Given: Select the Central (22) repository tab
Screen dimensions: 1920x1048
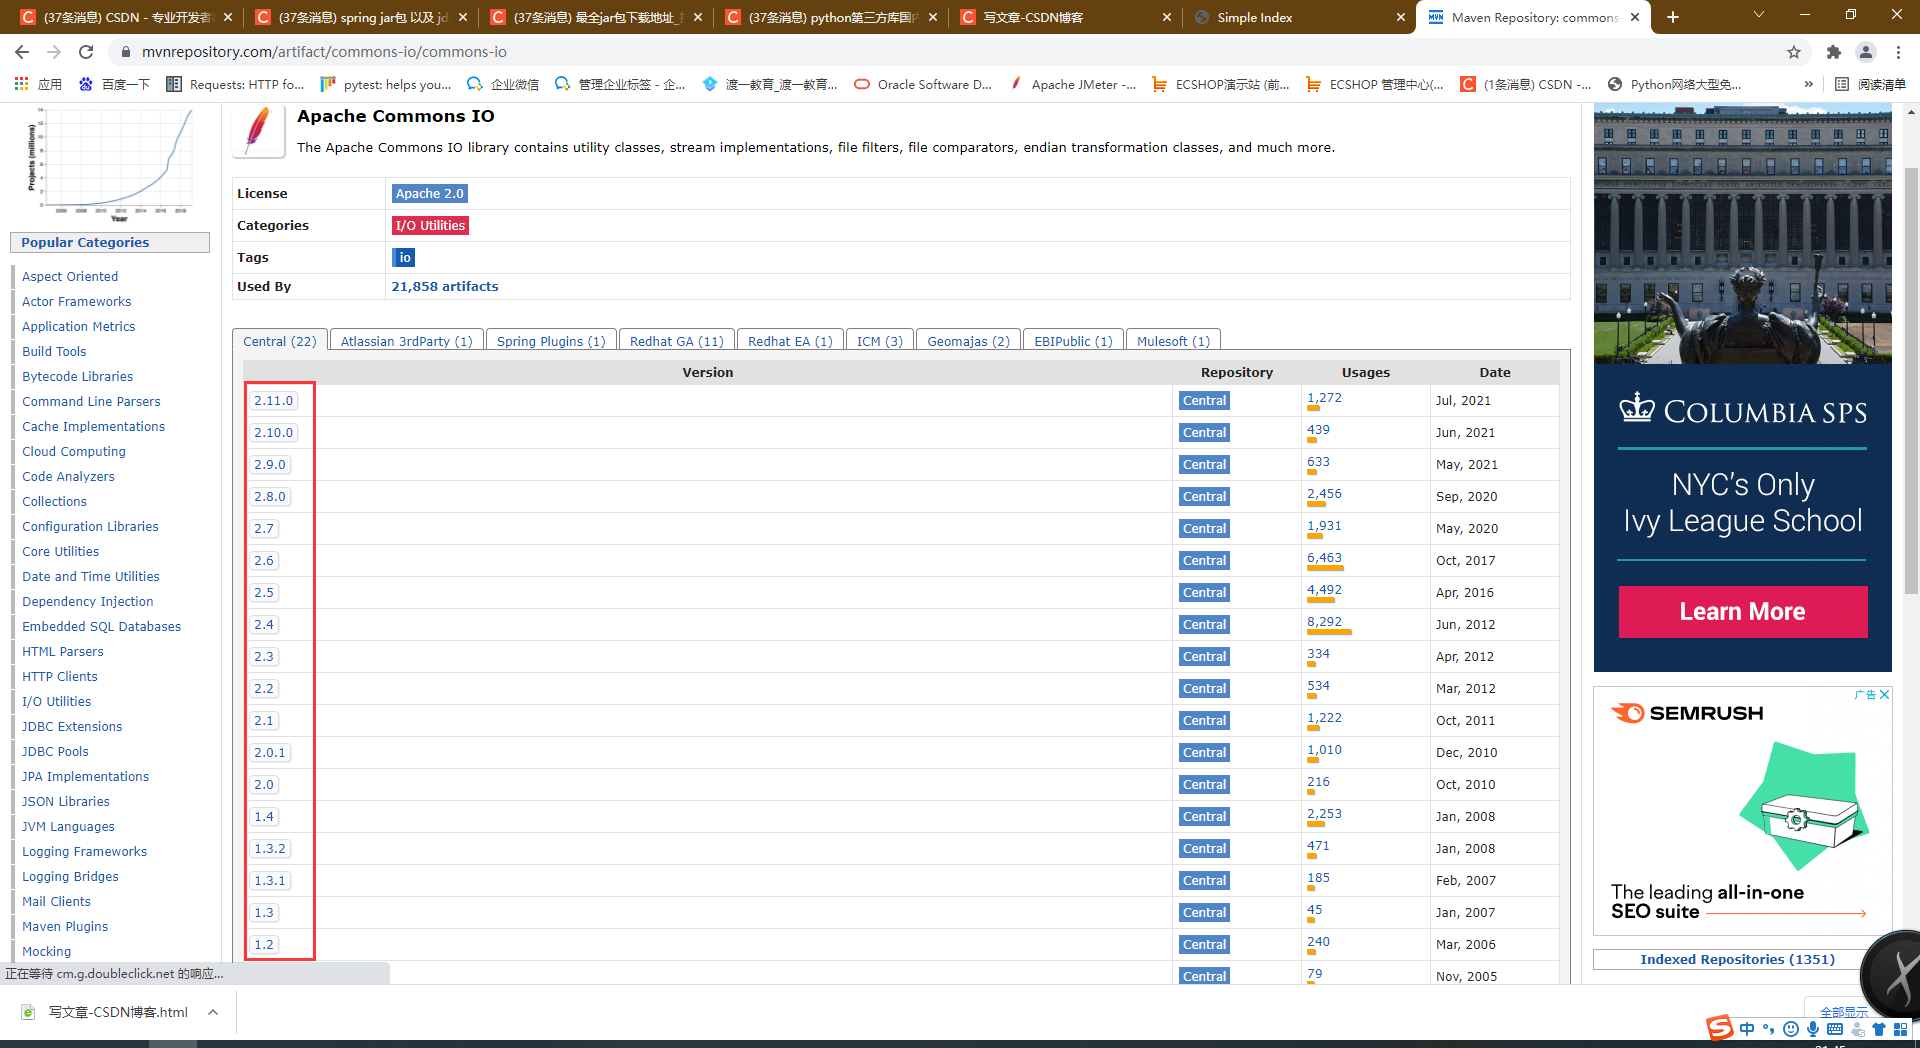Looking at the screenshot, I should (x=280, y=341).
